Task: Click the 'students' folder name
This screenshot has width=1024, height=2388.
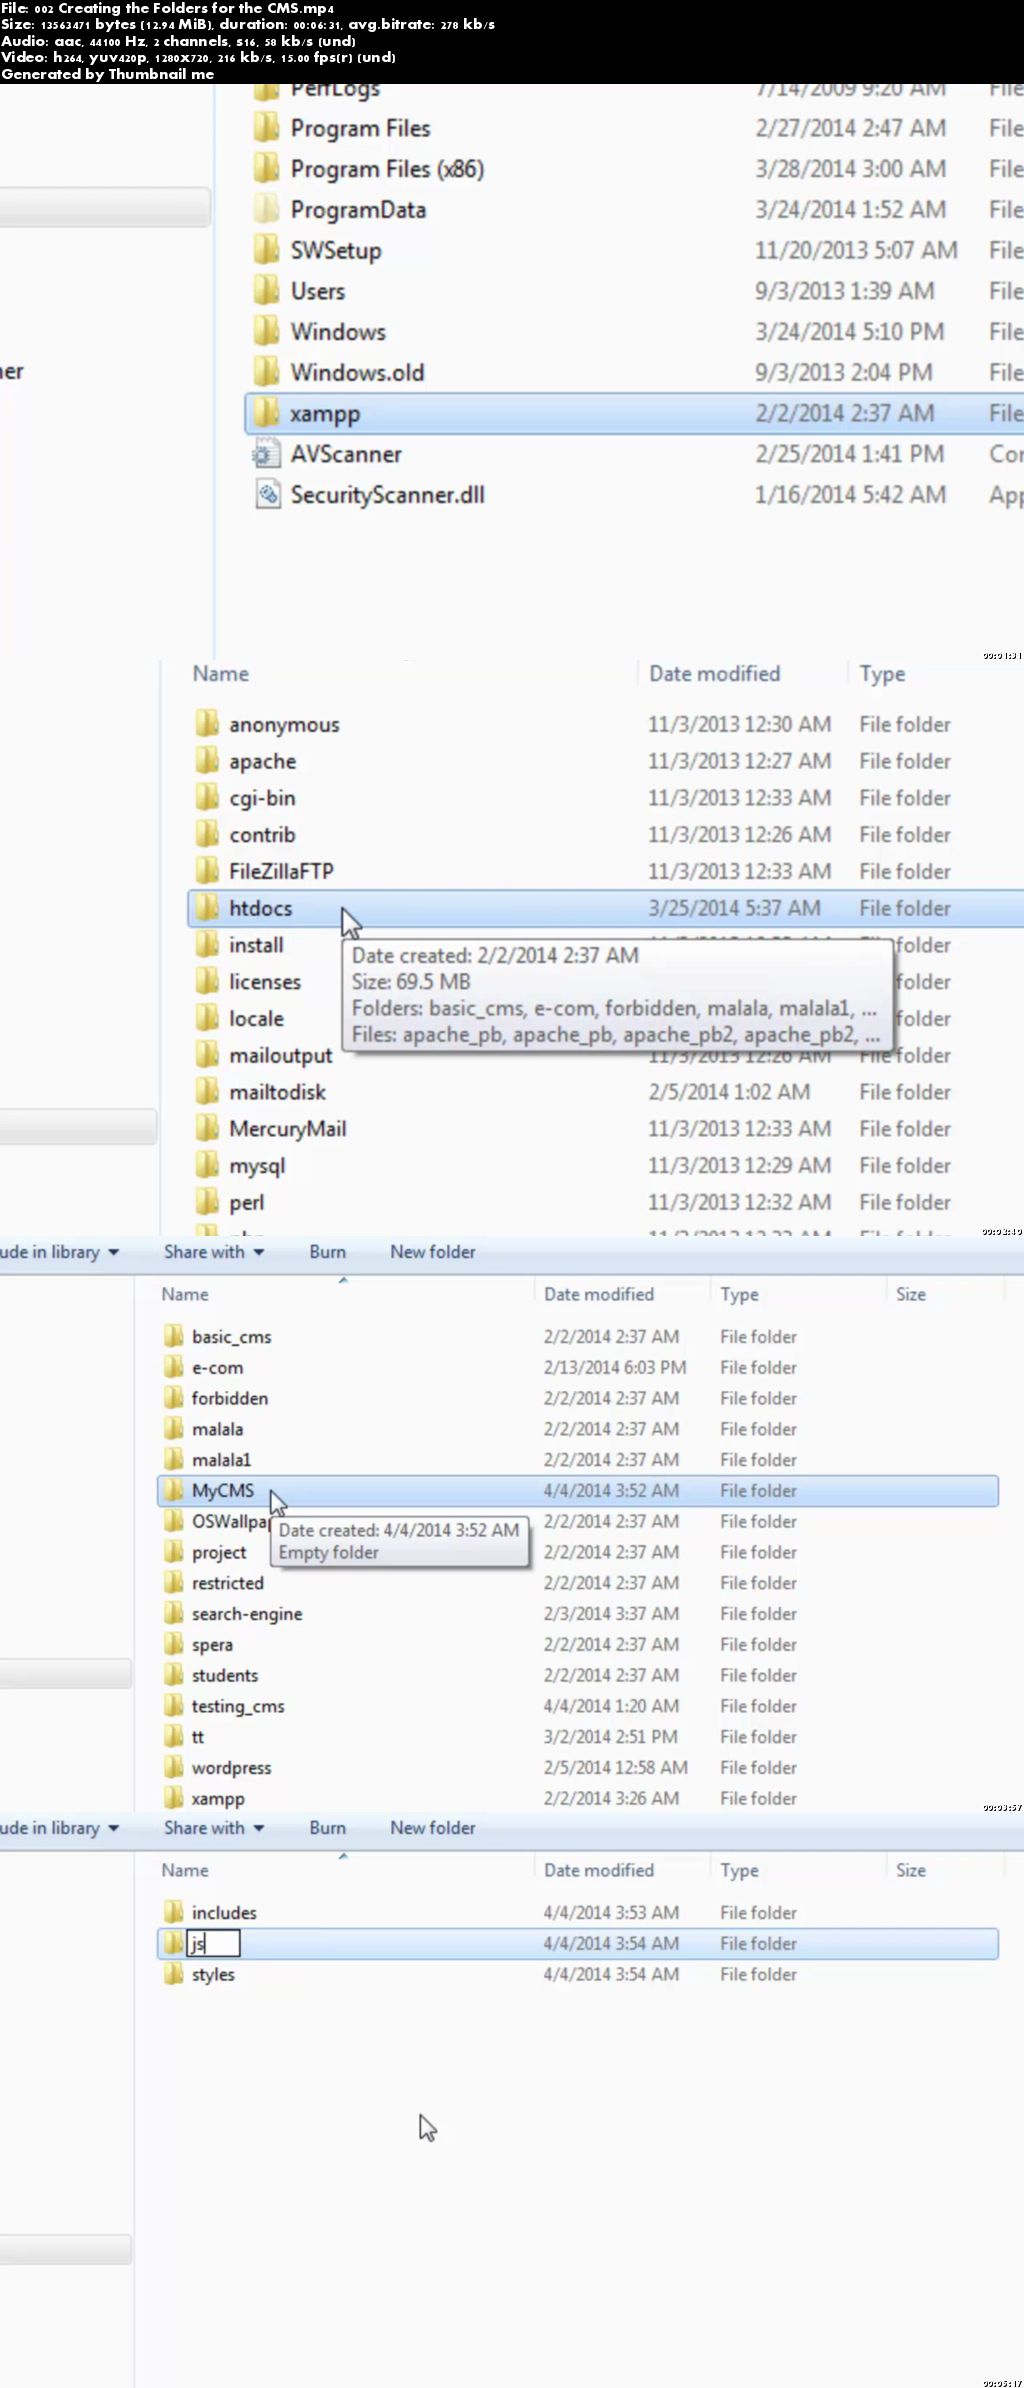Action: point(225,1675)
